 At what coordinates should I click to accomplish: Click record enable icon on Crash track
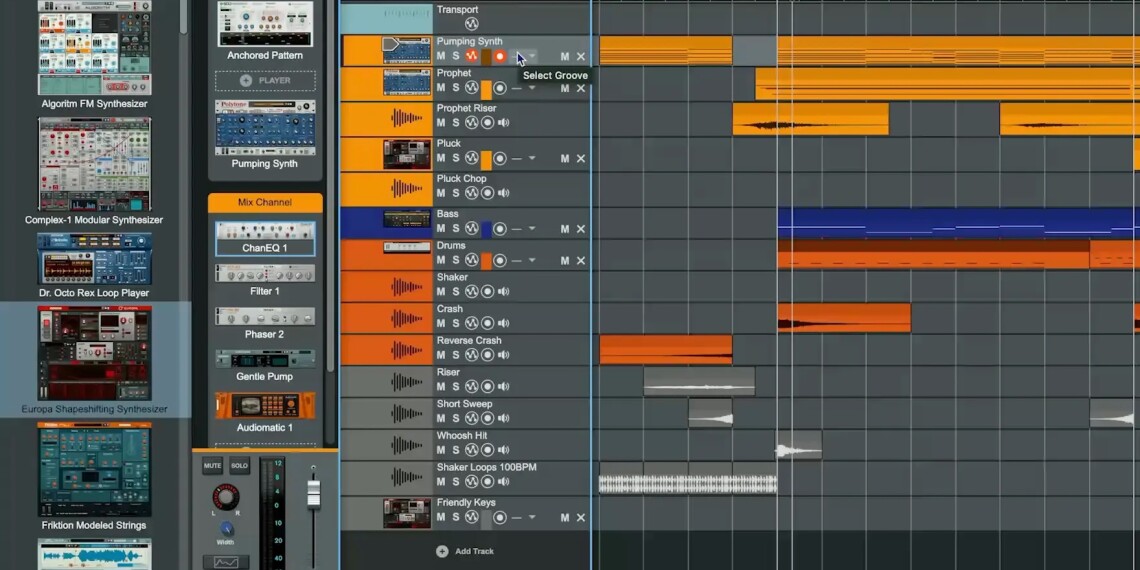click(x=487, y=323)
